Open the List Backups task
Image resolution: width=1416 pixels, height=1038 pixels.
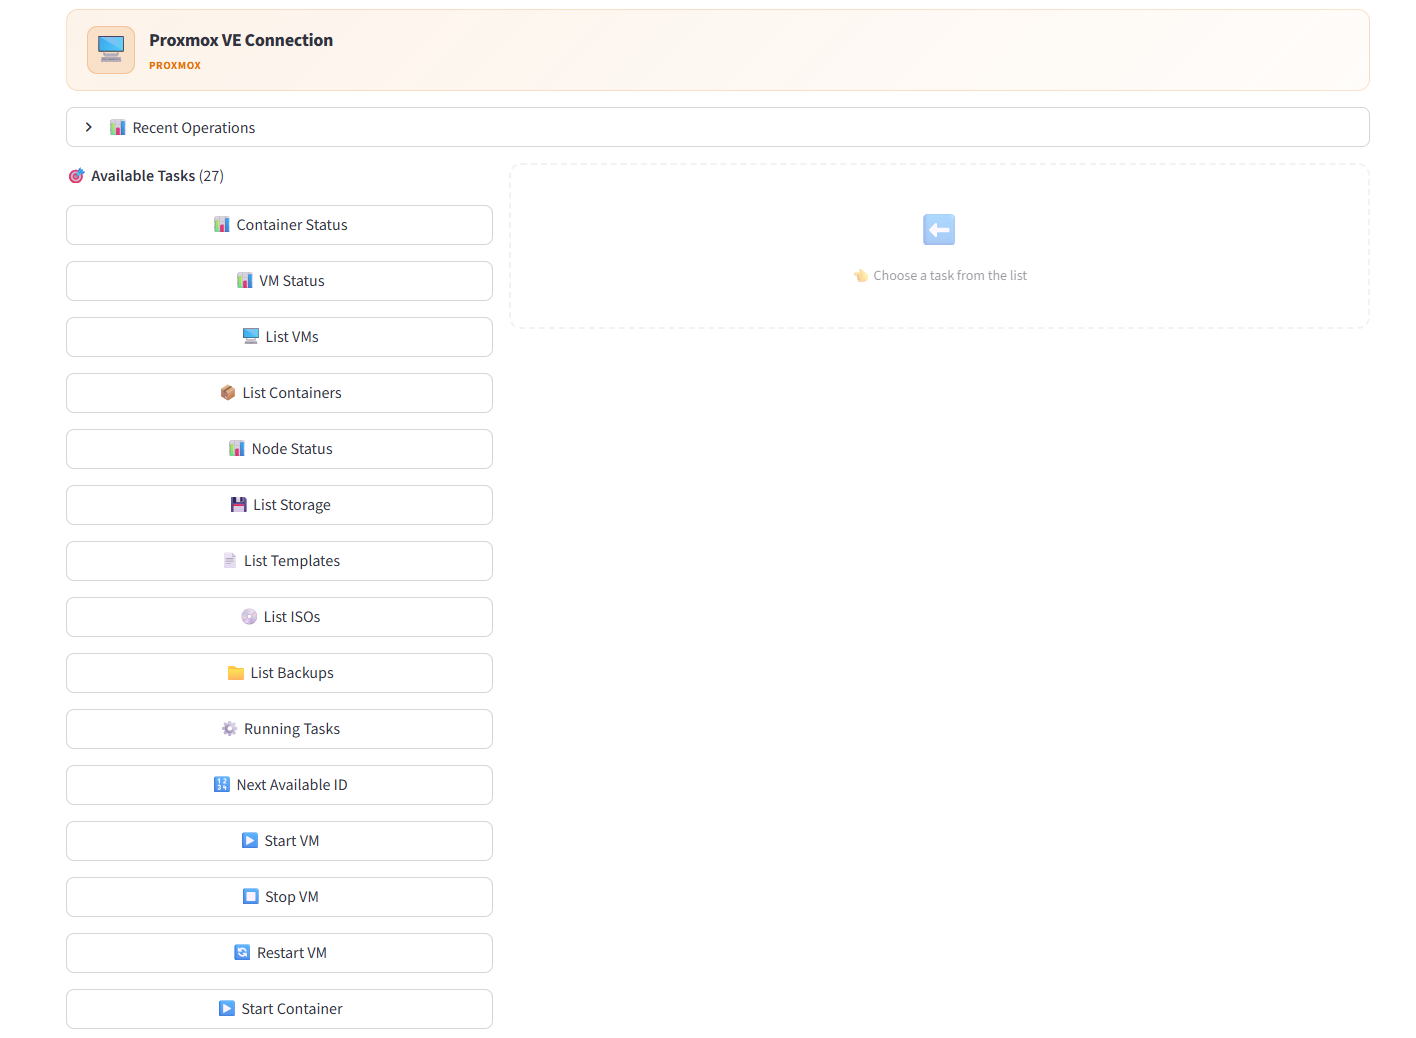(279, 673)
